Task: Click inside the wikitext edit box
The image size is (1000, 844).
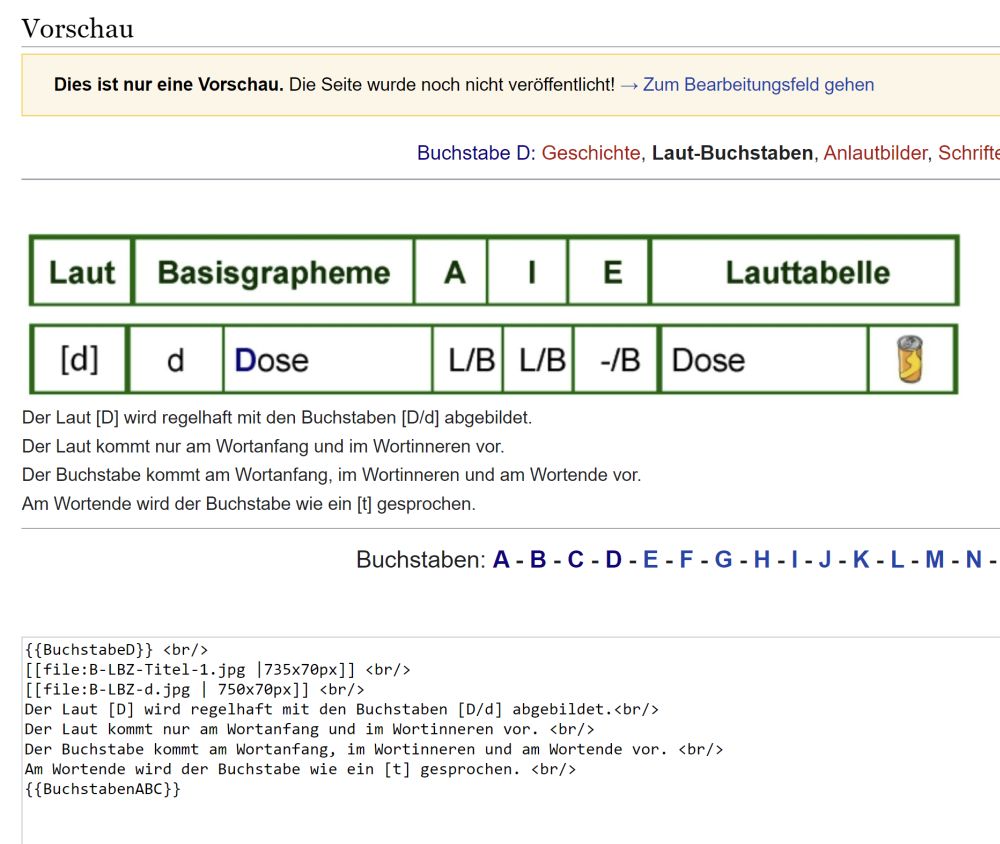Action: click(500, 815)
